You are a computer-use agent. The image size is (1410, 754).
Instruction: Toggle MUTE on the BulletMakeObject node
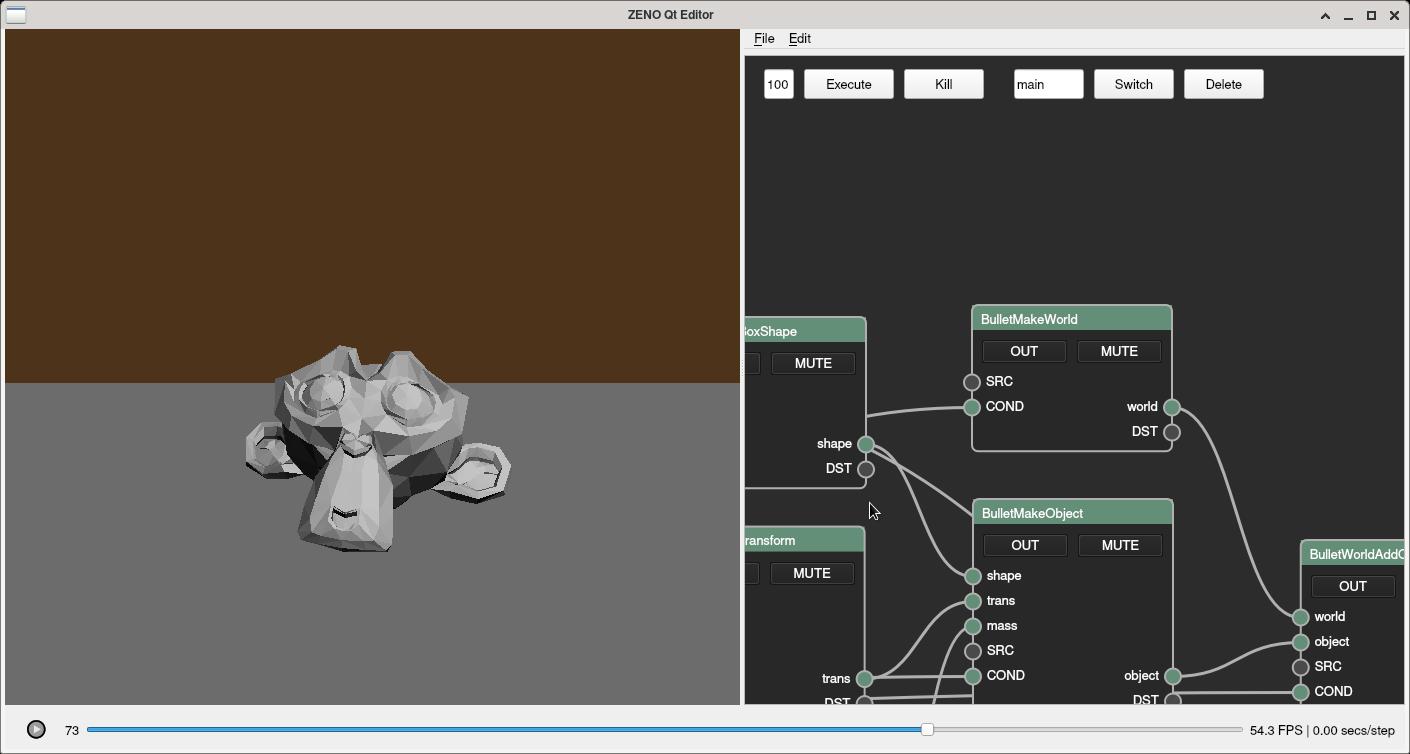pyautogui.click(x=1120, y=545)
